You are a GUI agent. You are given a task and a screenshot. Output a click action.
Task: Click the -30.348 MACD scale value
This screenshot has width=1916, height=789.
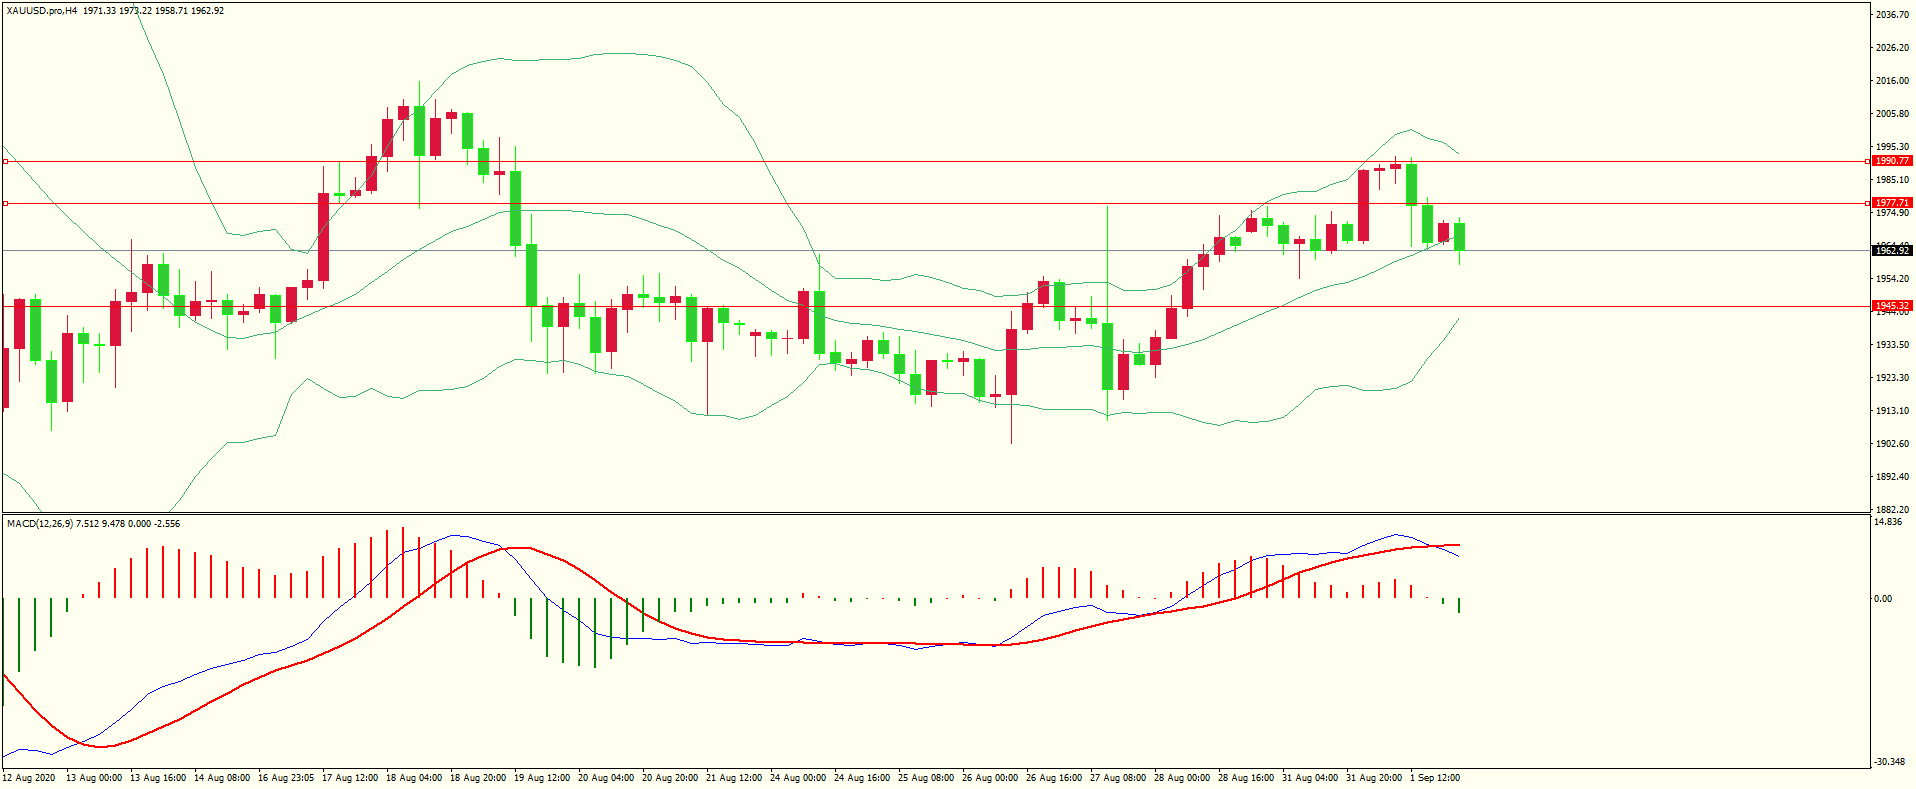pyautogui.click(x=1890, y=762)
